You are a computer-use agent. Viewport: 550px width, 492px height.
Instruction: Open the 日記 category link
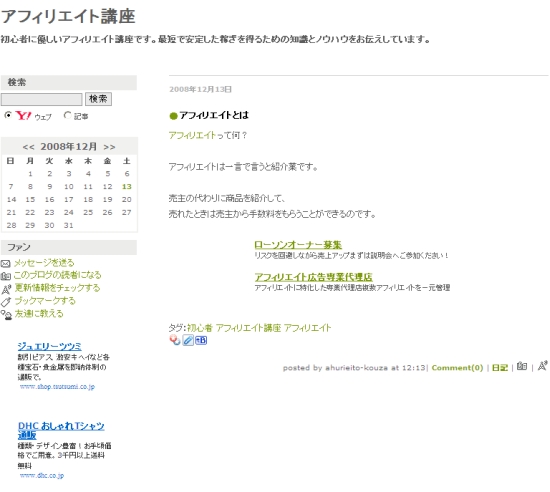499,368
